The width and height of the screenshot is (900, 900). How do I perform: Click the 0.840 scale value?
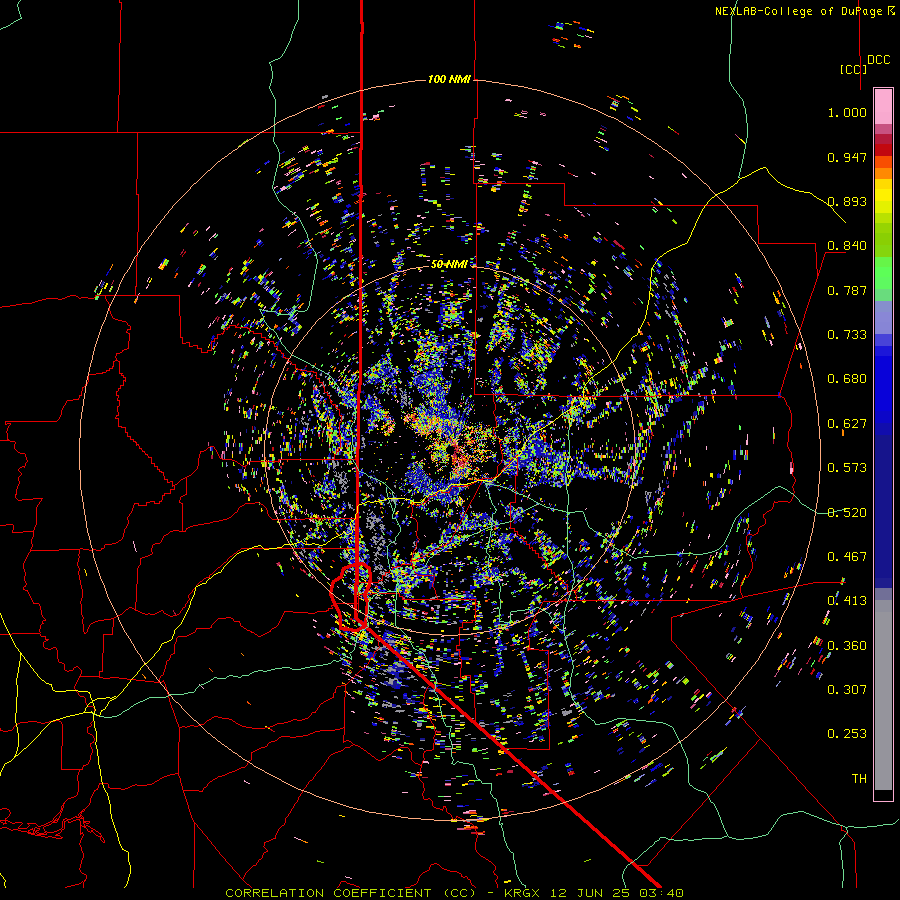847,246
